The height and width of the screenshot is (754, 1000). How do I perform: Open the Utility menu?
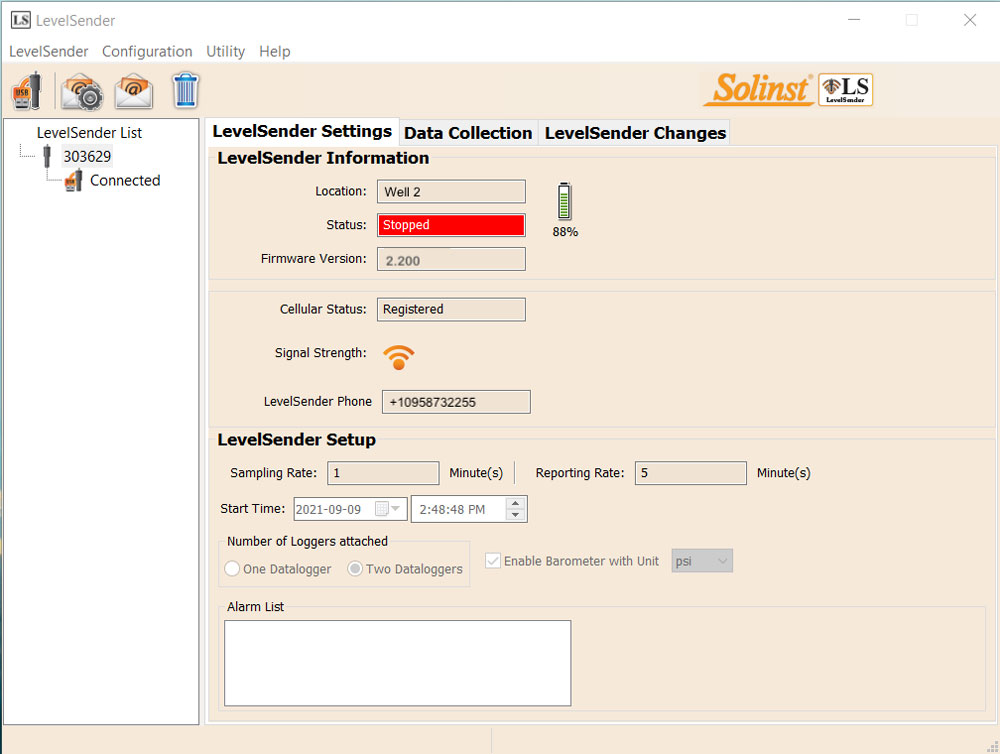225,51
